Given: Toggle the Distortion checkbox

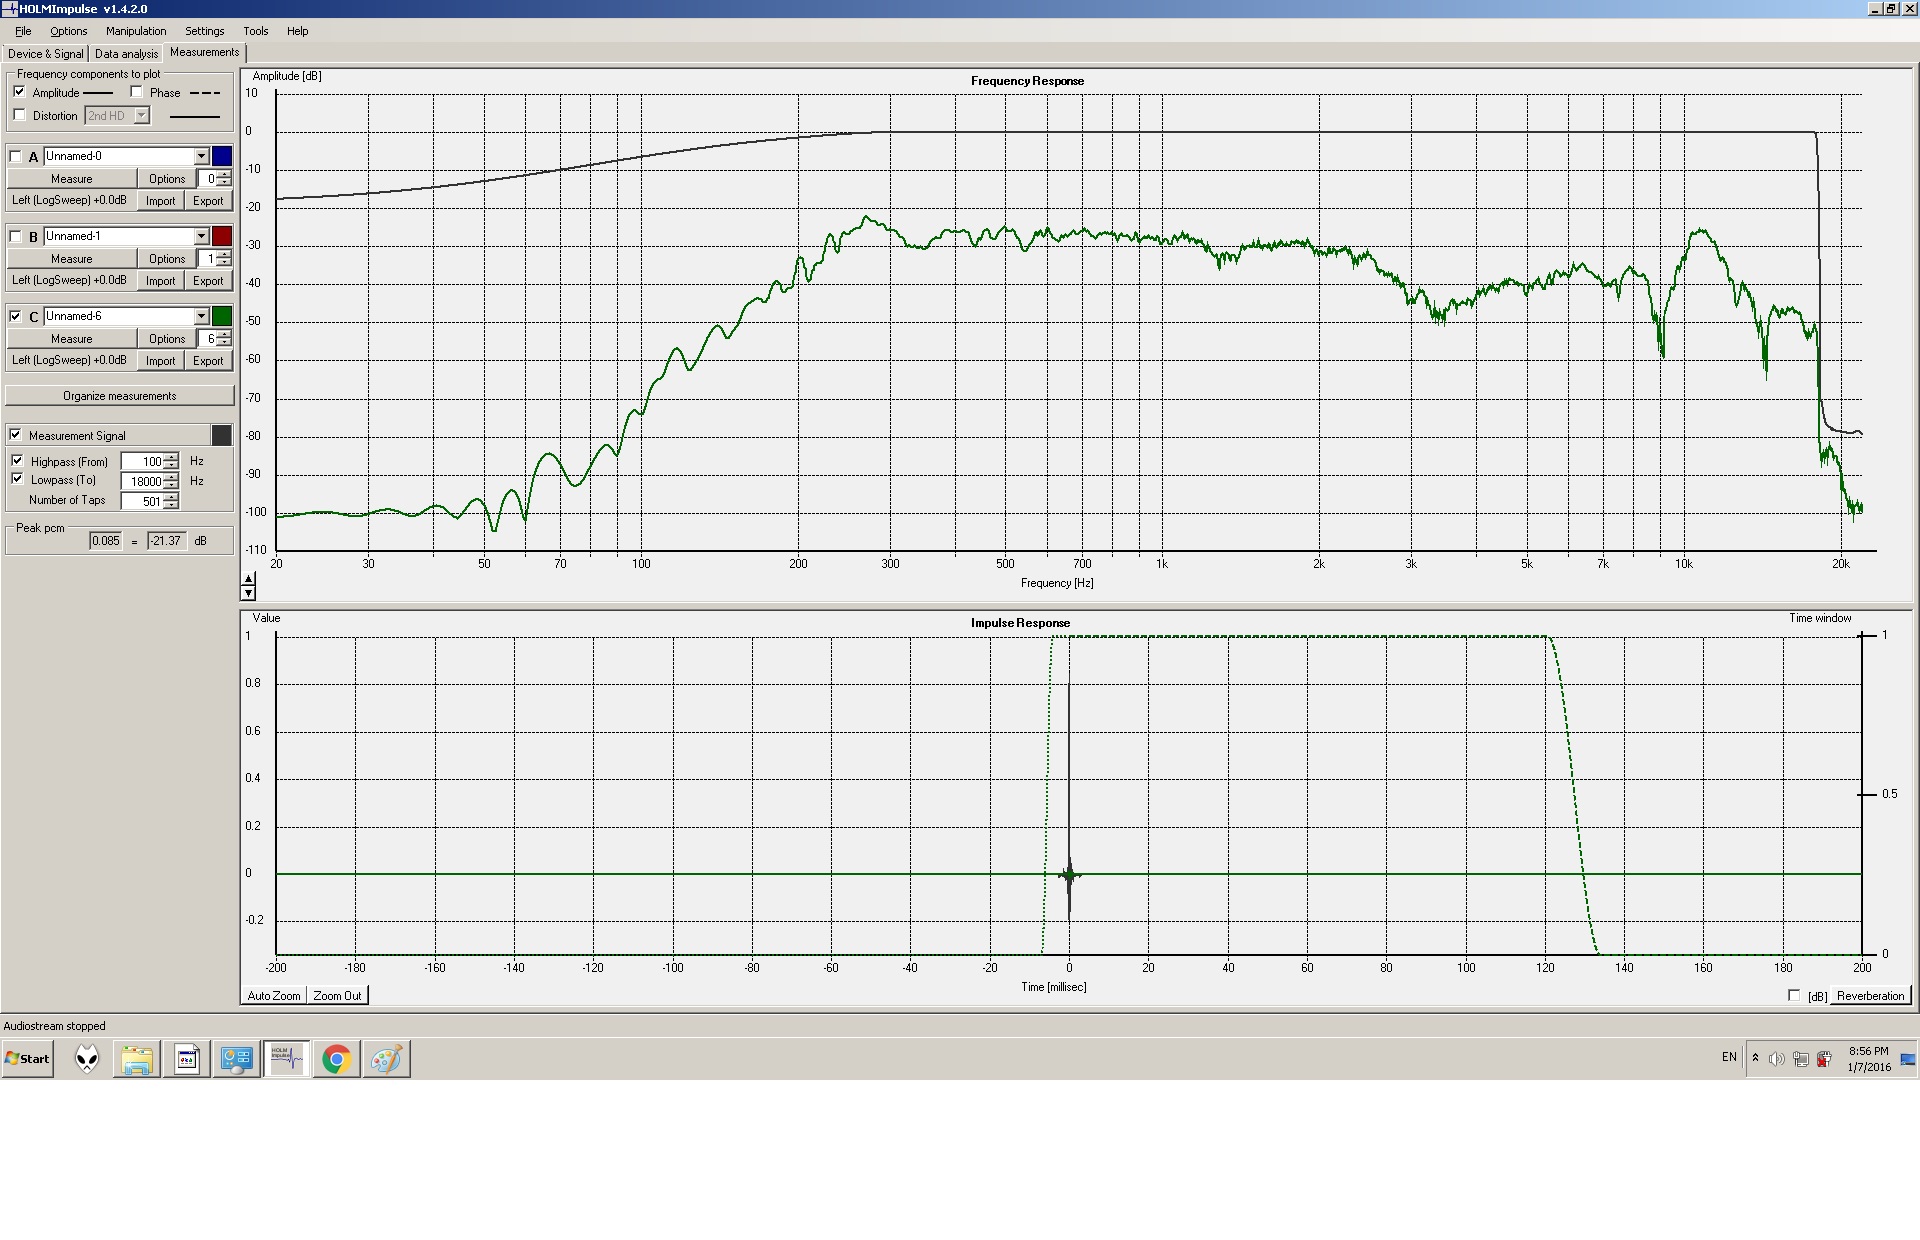Looking at the screenshot, I should (19, 115).
